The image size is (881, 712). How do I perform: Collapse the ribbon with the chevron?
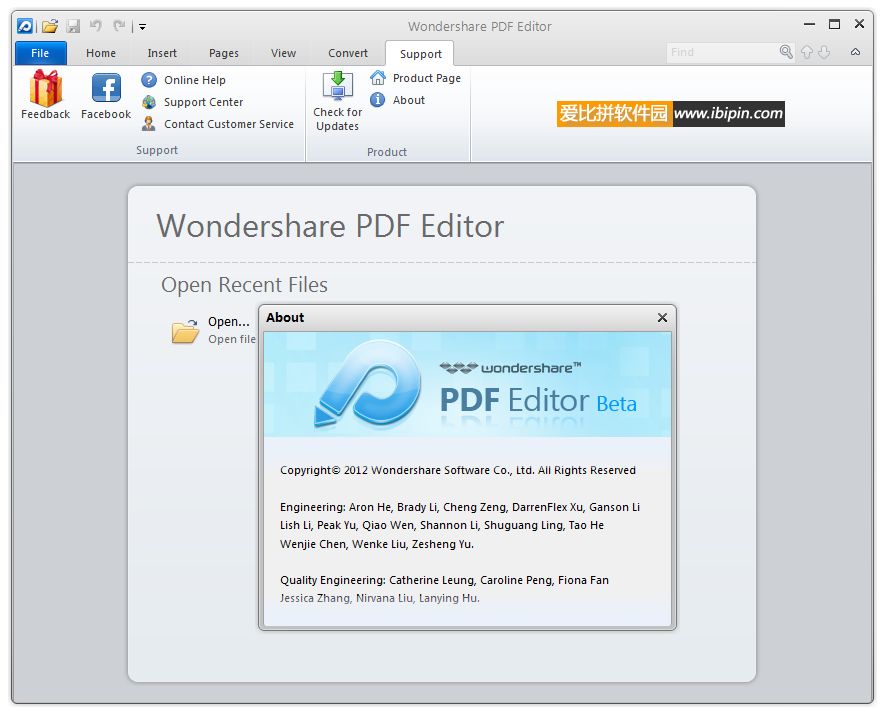[855, 52]
